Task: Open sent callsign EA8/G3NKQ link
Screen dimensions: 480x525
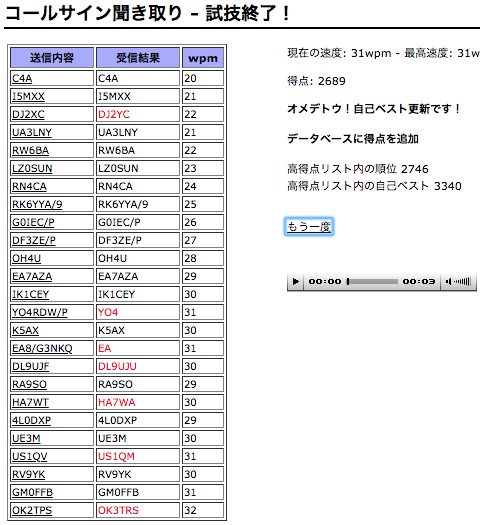Action: point(42,349)
